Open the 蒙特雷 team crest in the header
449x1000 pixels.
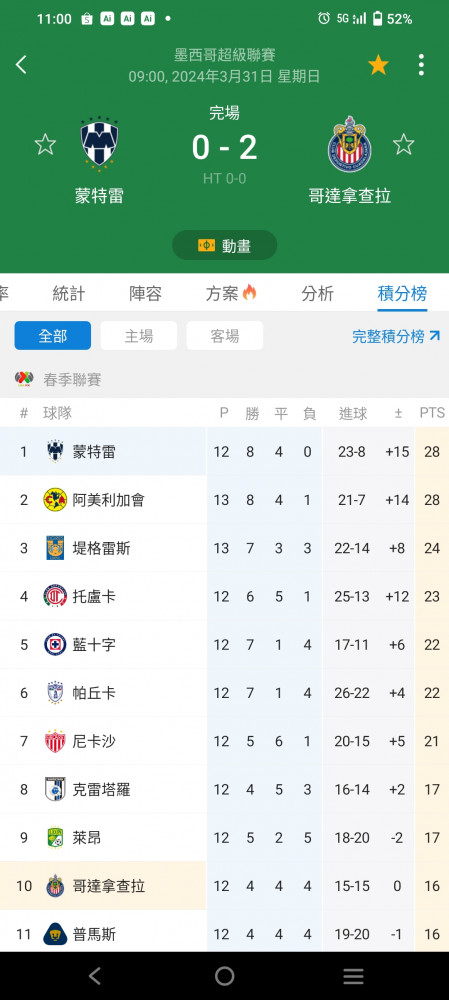pos(99,143)
